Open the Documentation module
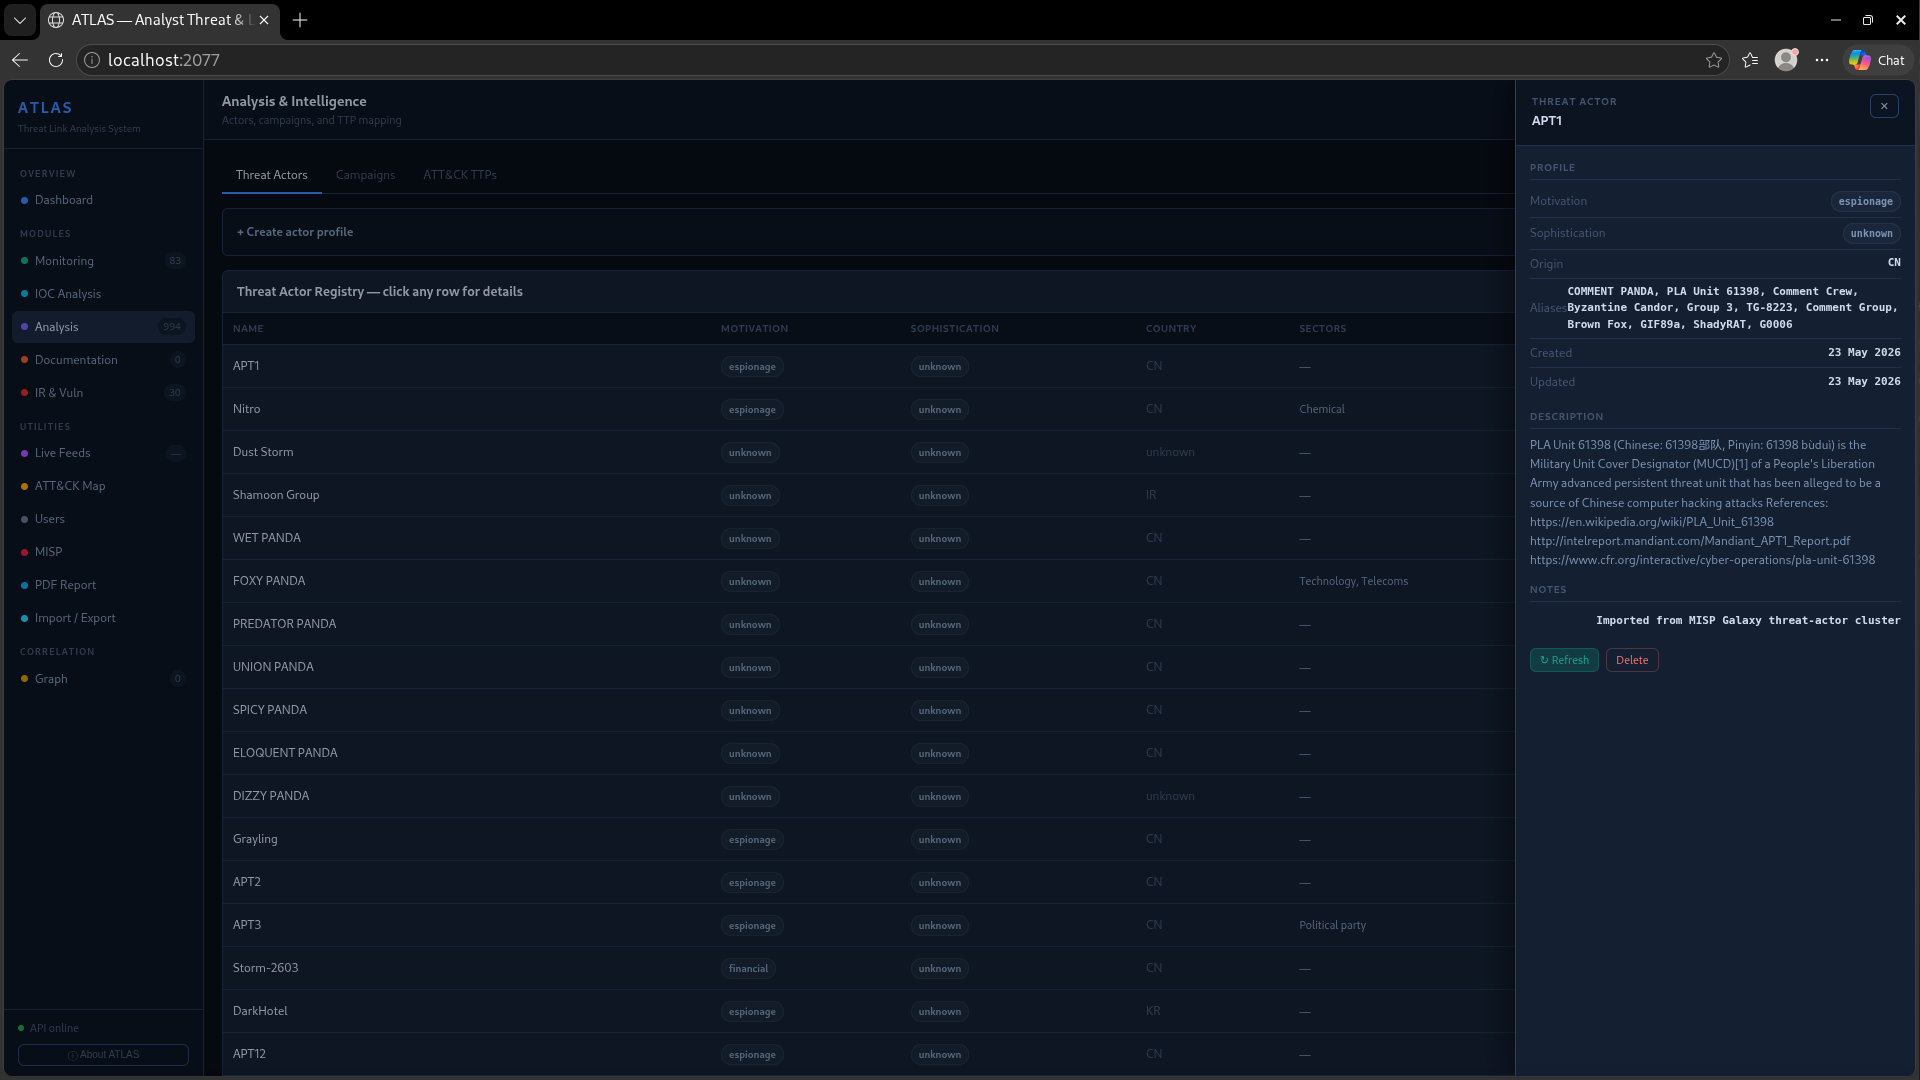This screenshot has width=1920, height=1080. pos(103,360)
